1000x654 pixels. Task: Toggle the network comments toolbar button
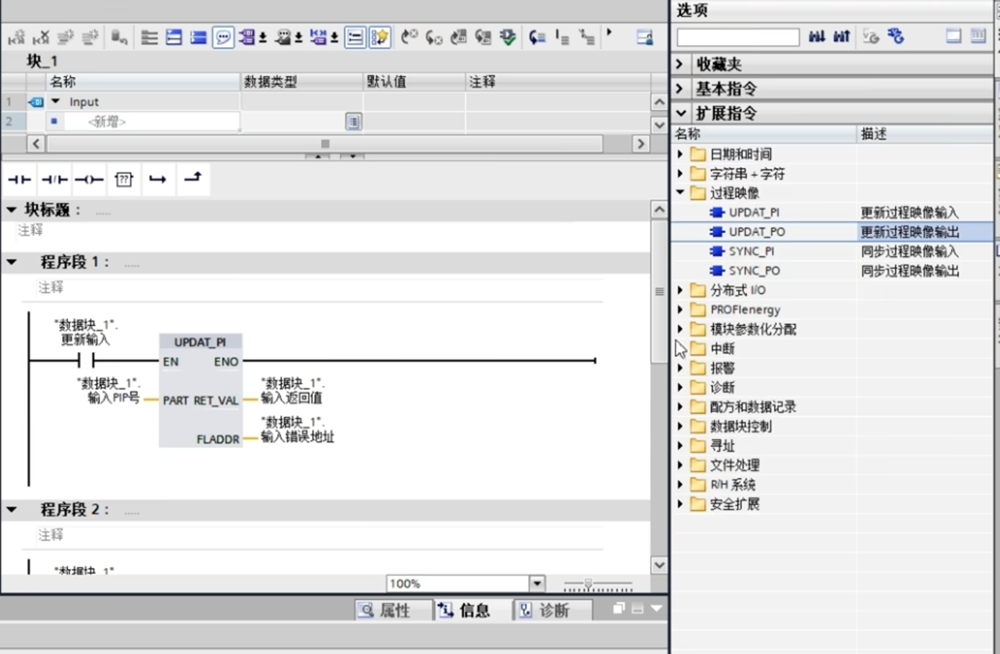223,37
